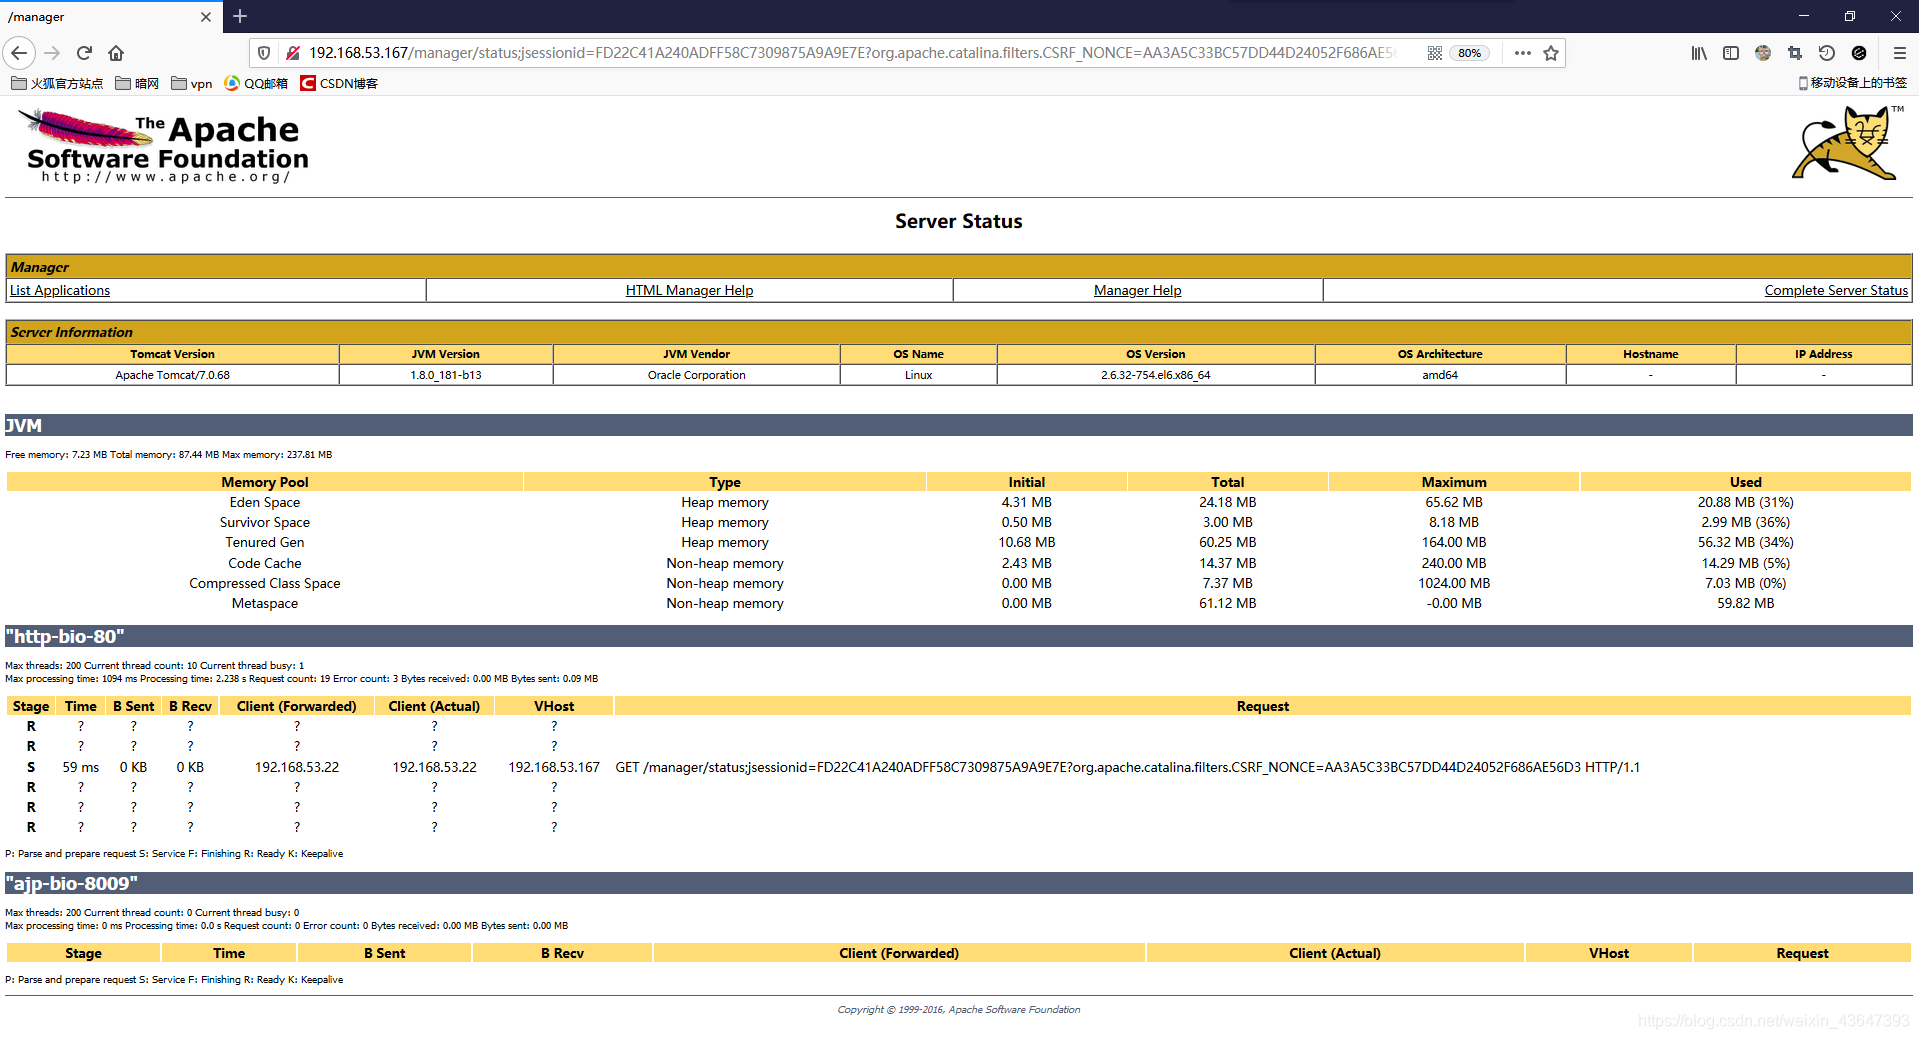Click the Code Cache memory pool row
Viewport: 1919px width, 1039px height.
point(958,563)
